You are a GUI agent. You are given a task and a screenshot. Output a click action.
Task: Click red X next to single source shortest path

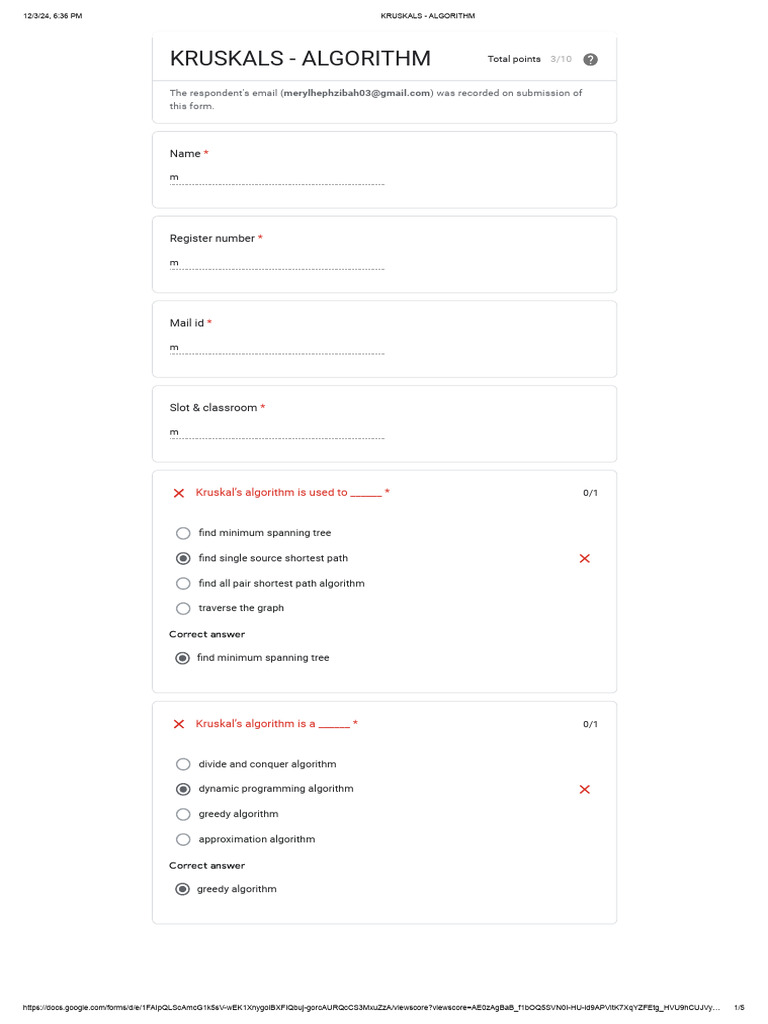(x=585, y=558)
